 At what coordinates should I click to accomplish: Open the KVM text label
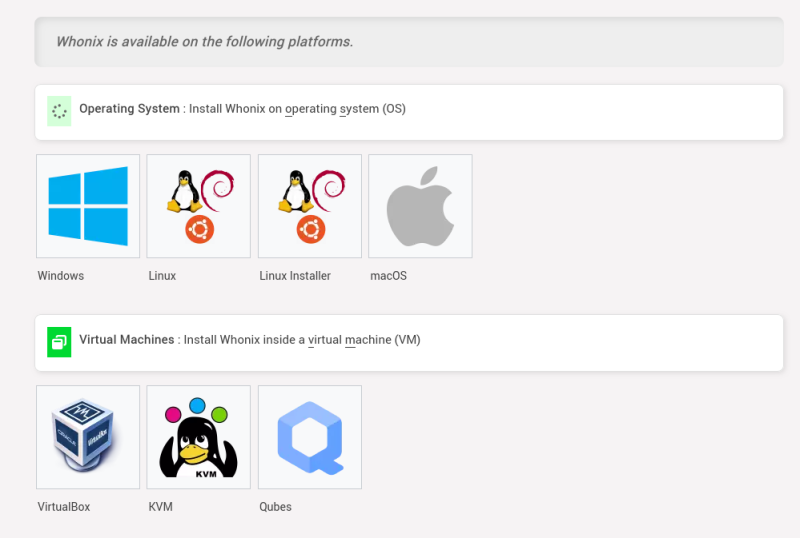160,507
